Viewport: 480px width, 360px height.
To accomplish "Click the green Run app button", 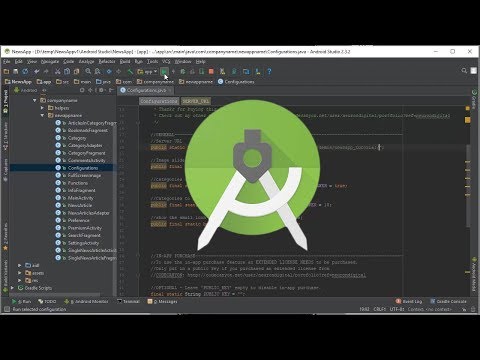I will 164,71.
